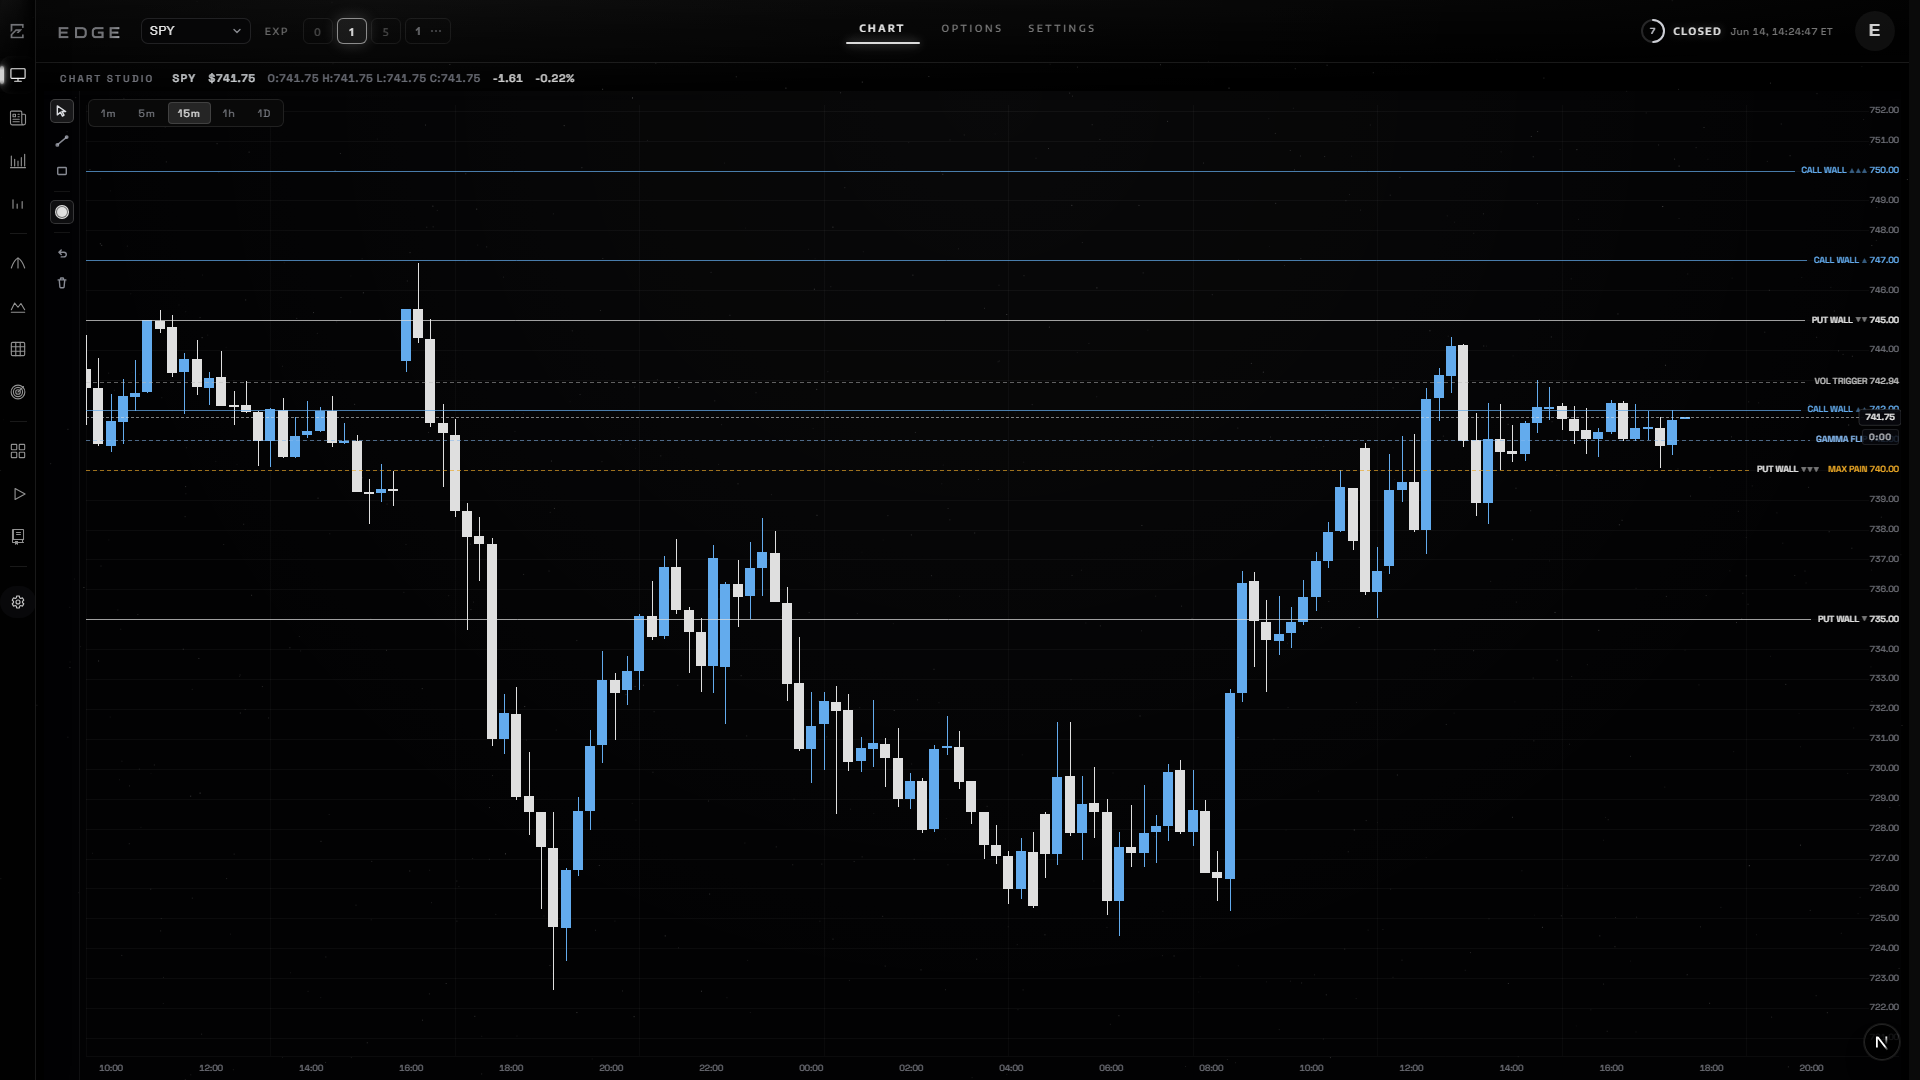Open the bar chart sidebar icon
The height and width of the screenshot is (1080, 1920).
[x=18, y=161]
